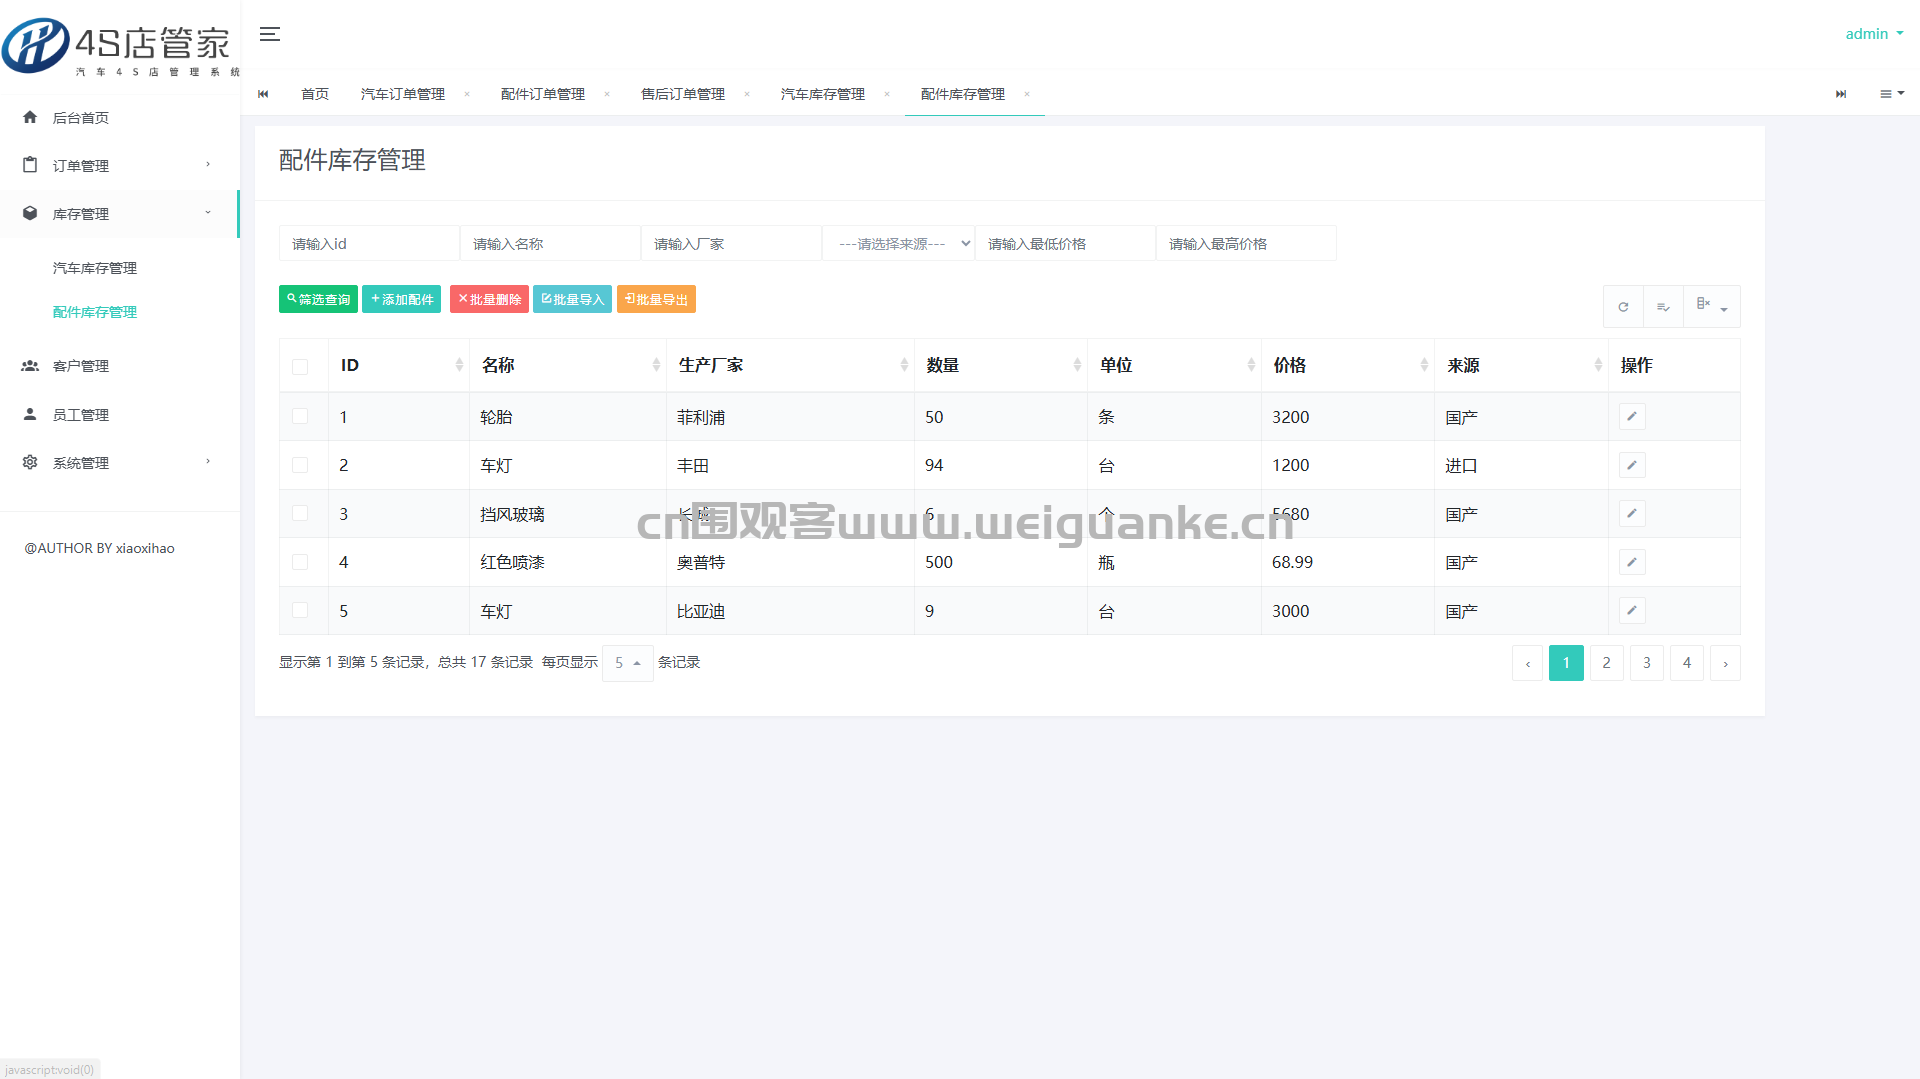Click the hamburger sidebar collapse icon
The image size is (1920, 1079).
coord(269,34)
